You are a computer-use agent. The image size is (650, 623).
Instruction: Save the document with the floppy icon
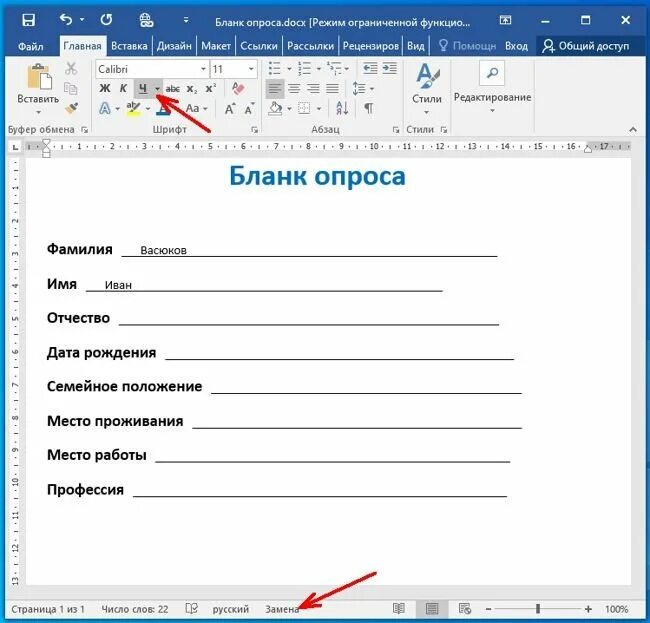coord(28,19)
